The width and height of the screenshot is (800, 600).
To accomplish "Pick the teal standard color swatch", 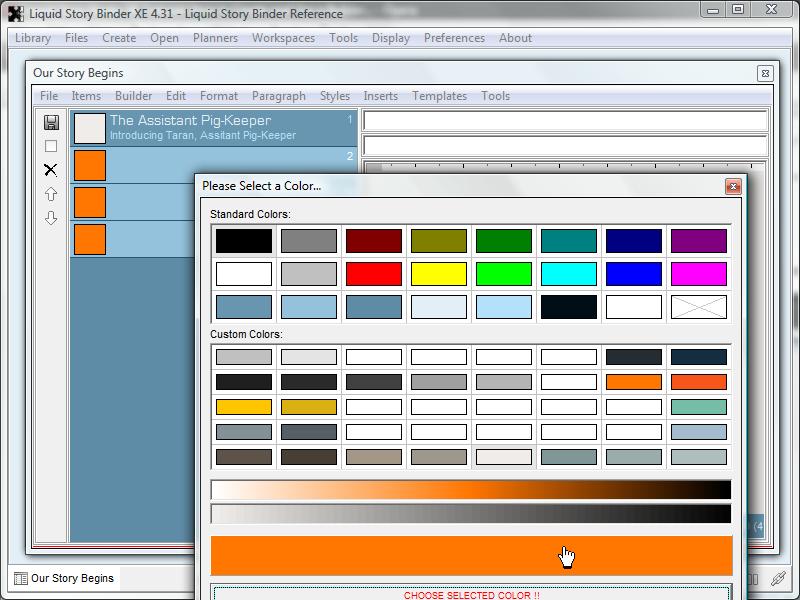I will point(569,241).
